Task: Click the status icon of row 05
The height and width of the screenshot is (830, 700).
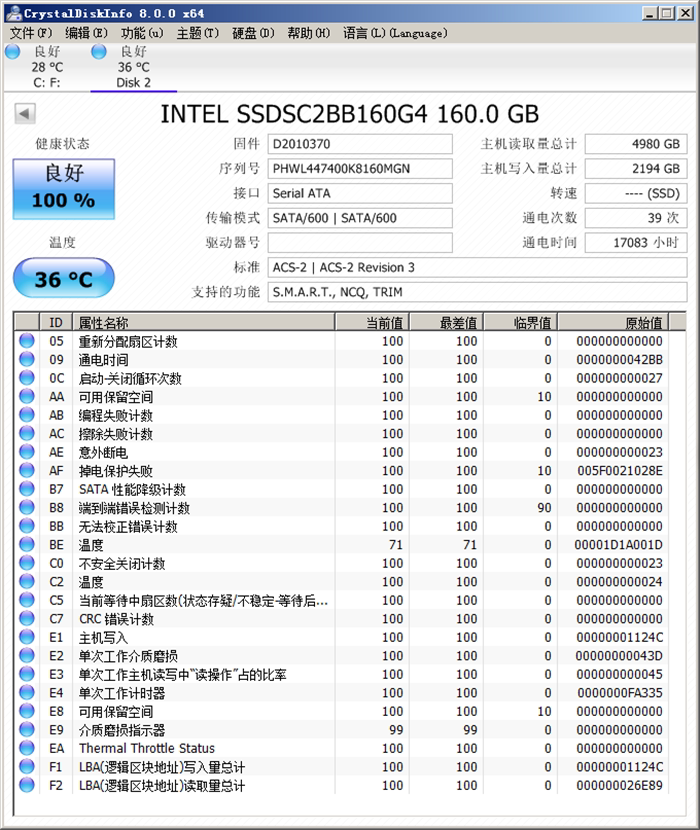Action: click(x=27, y=340)
